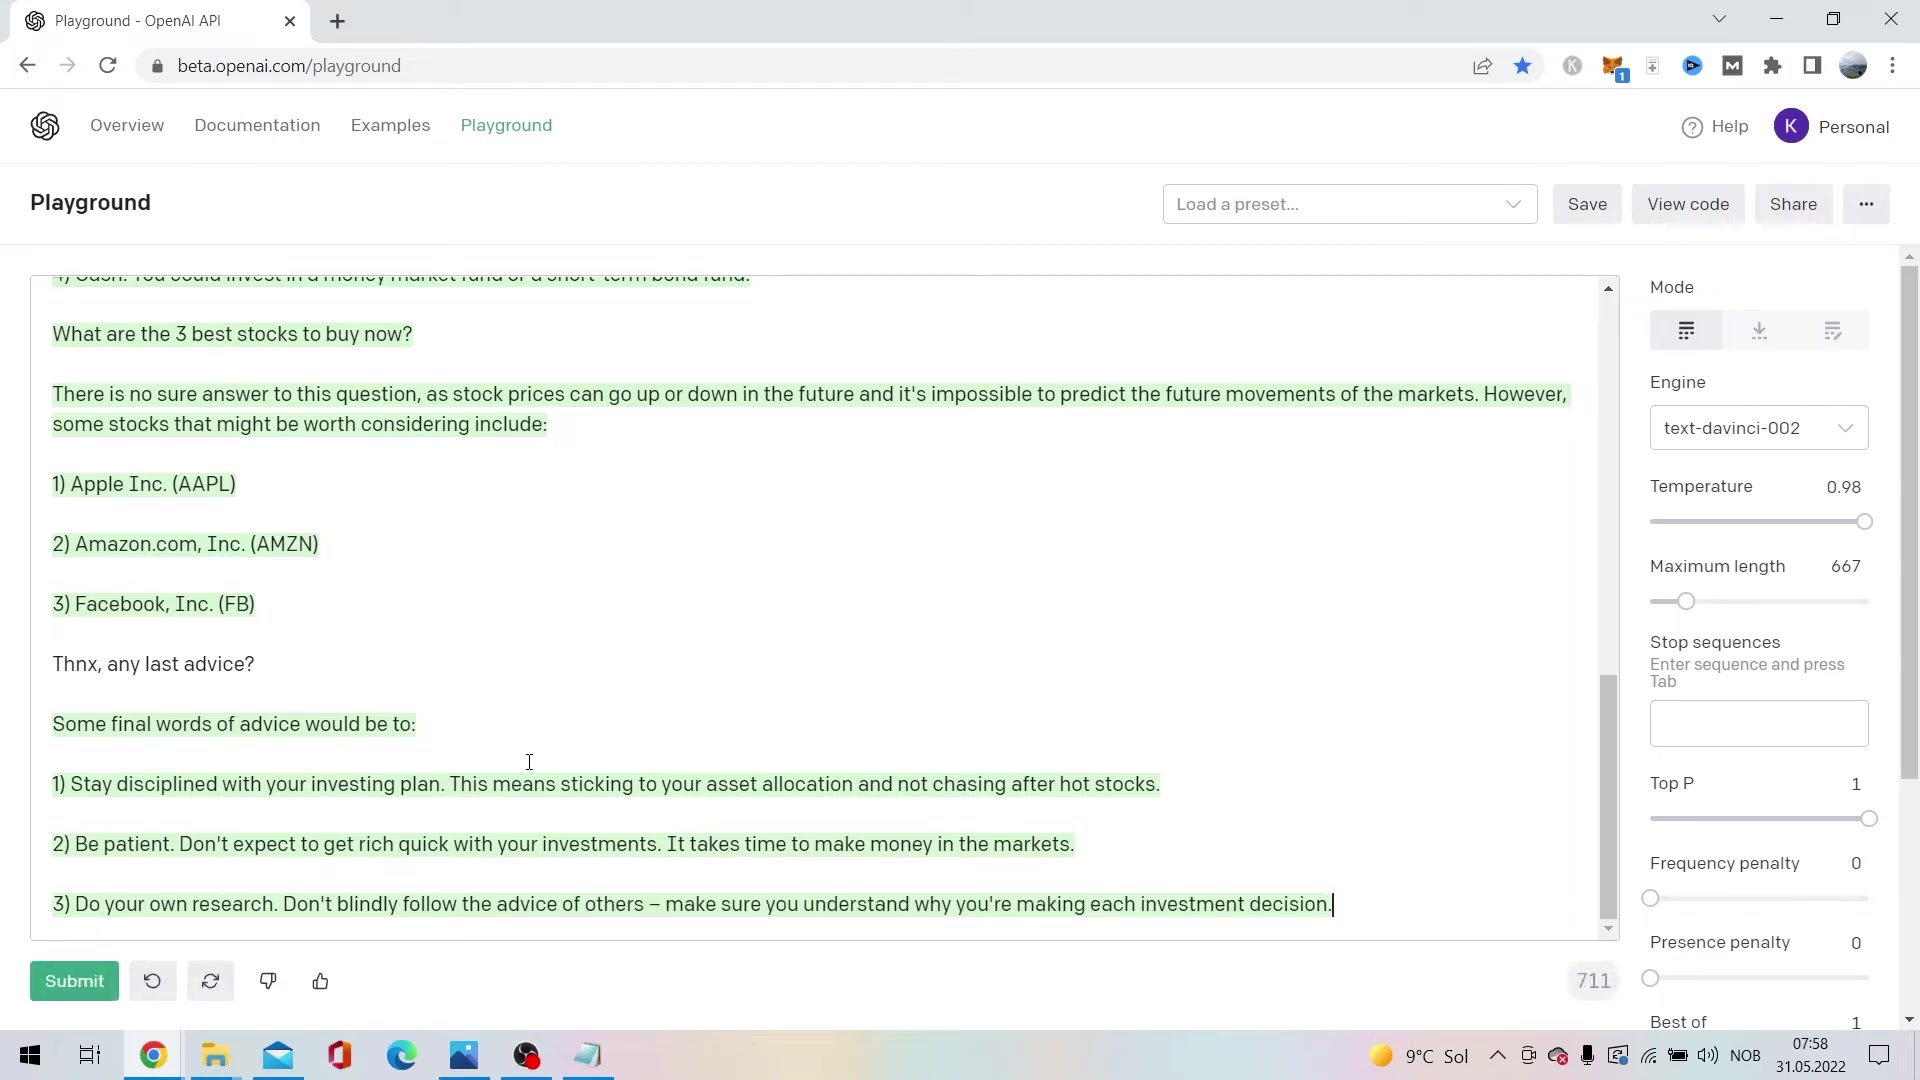This screenshot has width=1920, height=1080.
Task: Click the Top P slider handle
Action: coord(1868,819)
